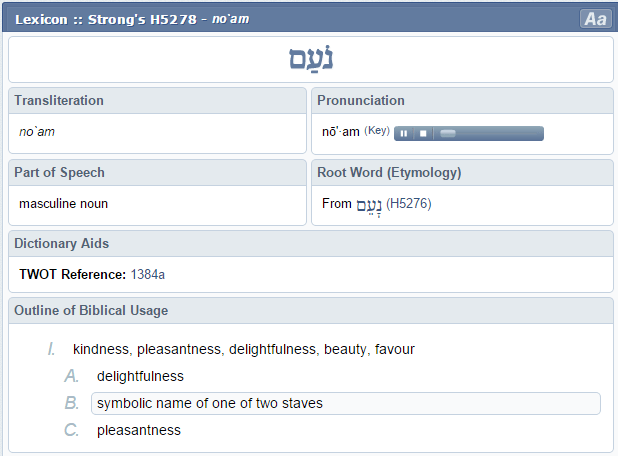The width and height of the screenshot is (618, 456).
Task: Click the masculine noun part of speech
Action: coord(63,204)
